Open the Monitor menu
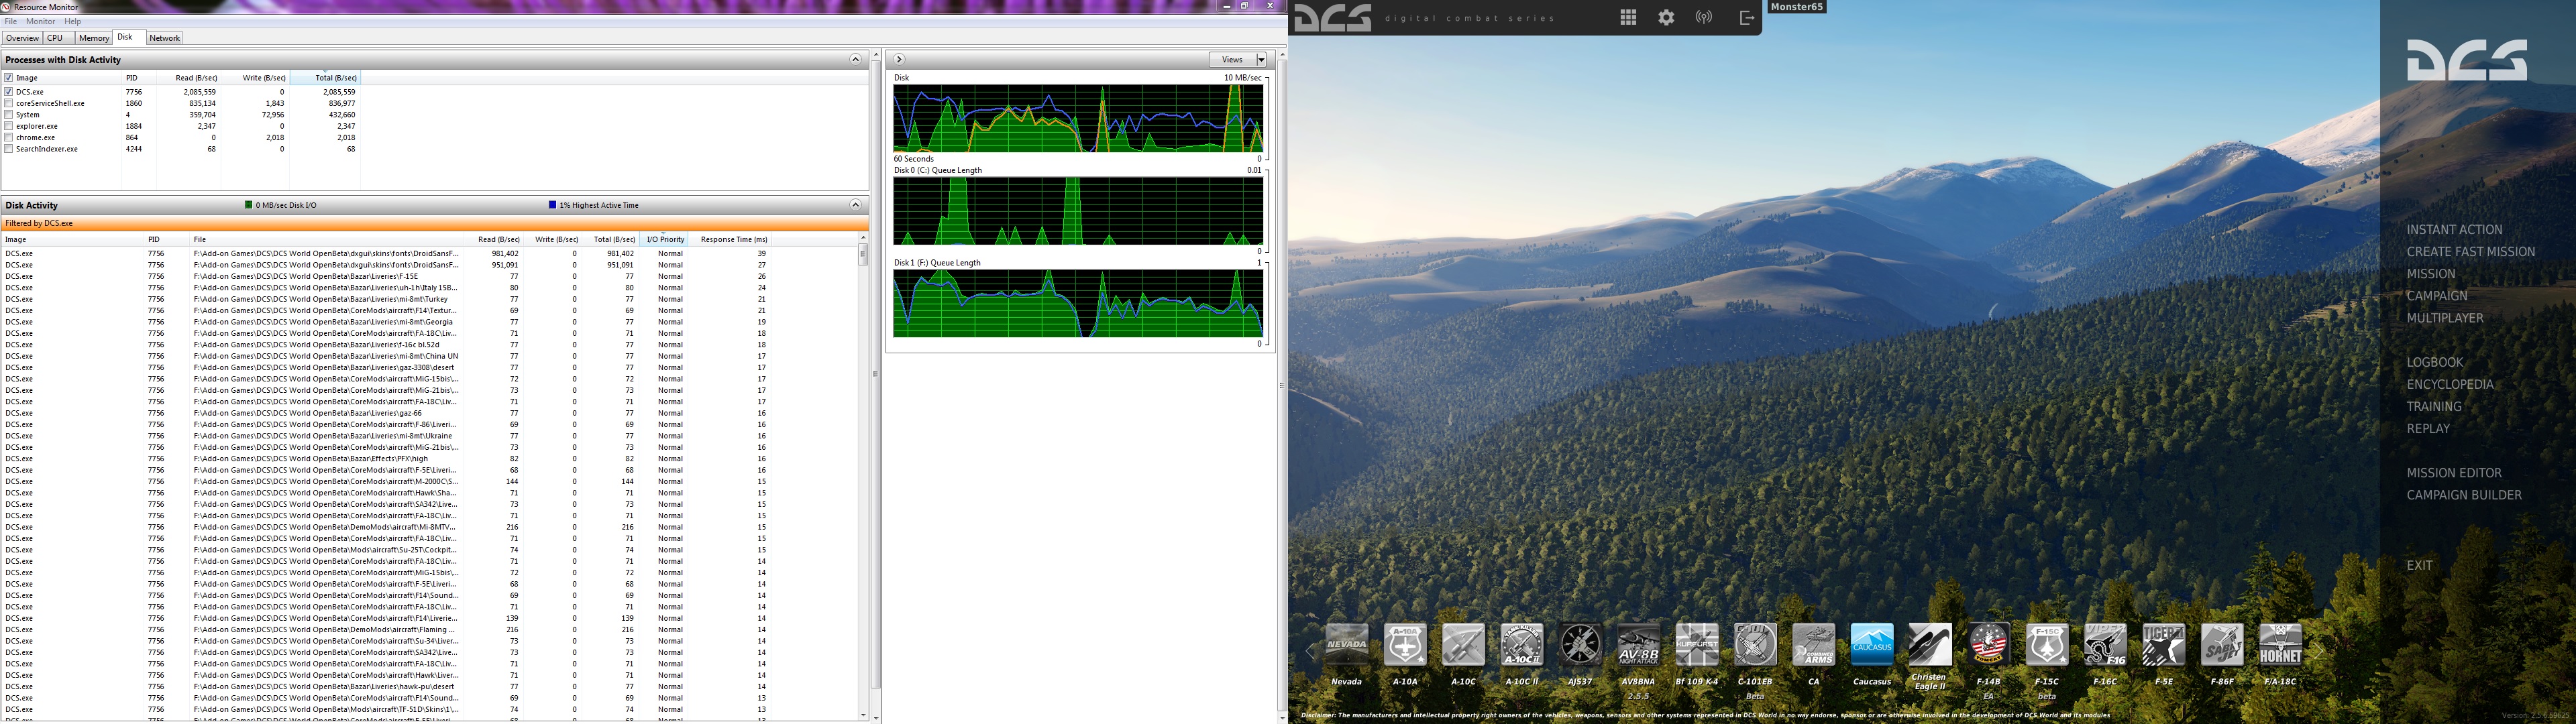Image resolution: width=2576 pixels, height=724 pixels. 41,21
